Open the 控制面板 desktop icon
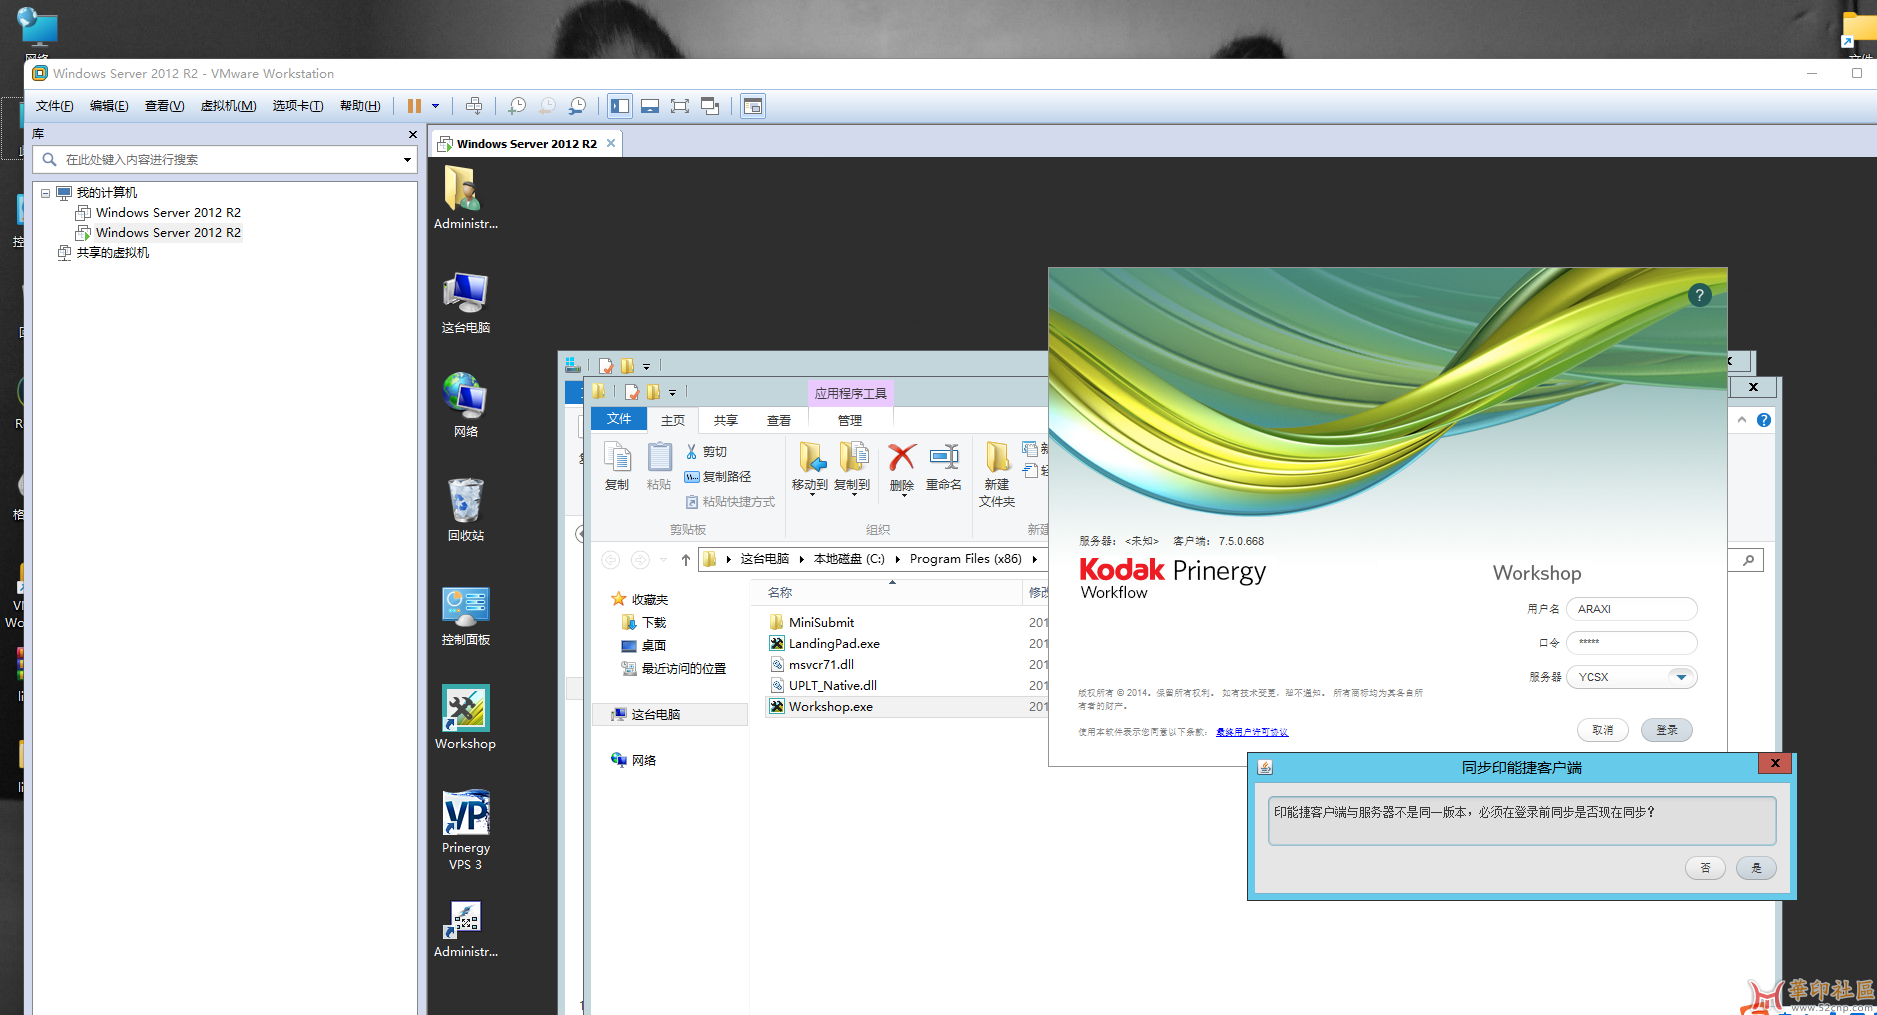Screen dimensions: 1877x1015 466,615
